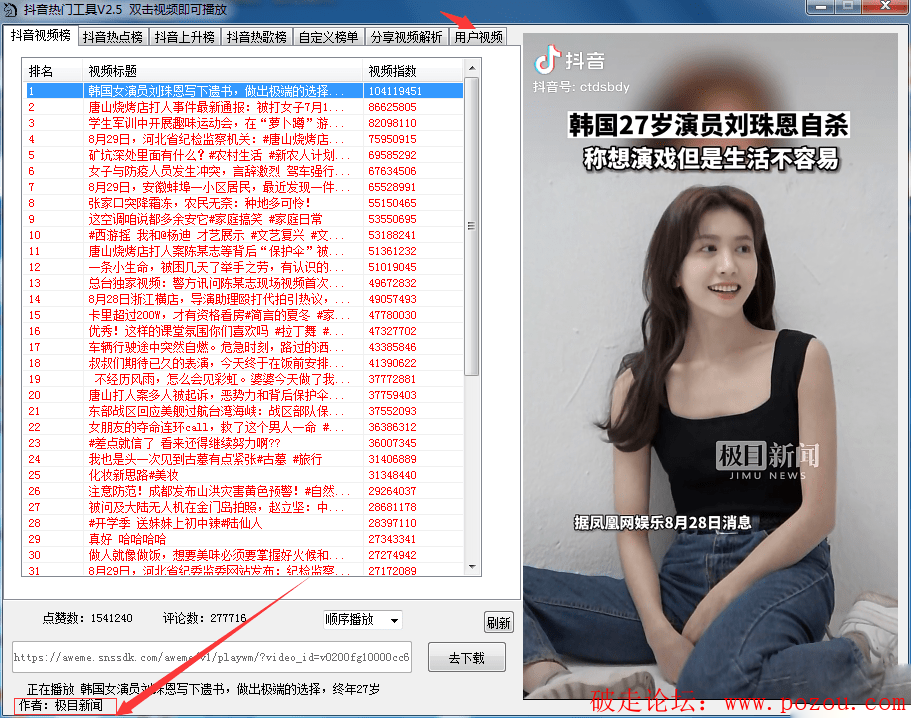Screen dimensions: 911x718
Task: Select the 抖音热歌榜 tab
Action: pos(256,38)
